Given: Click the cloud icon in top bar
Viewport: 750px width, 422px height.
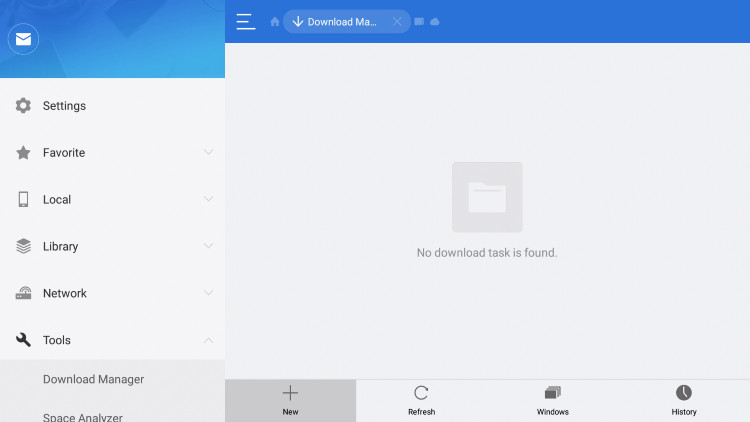Looking at the screenshot, I should pyautogui.click(x=435, y=22).
